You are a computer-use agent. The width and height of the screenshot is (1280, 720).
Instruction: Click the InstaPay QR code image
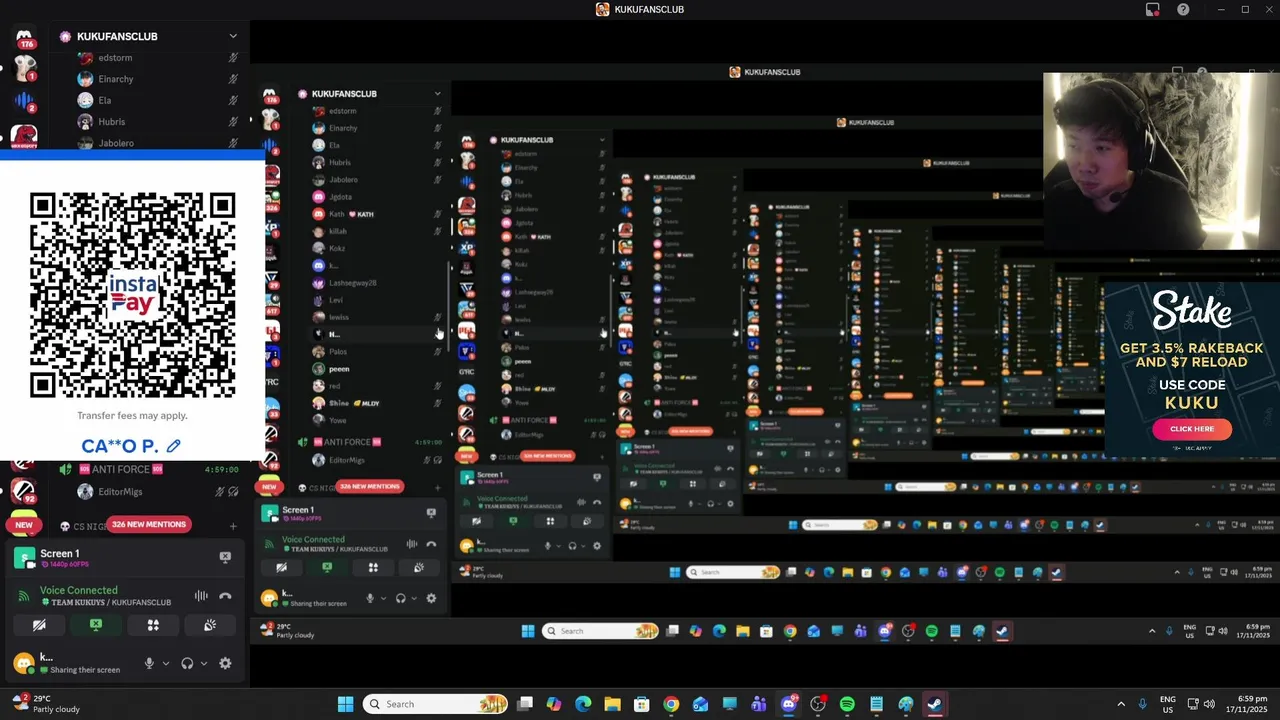click(x=132, y=296)
